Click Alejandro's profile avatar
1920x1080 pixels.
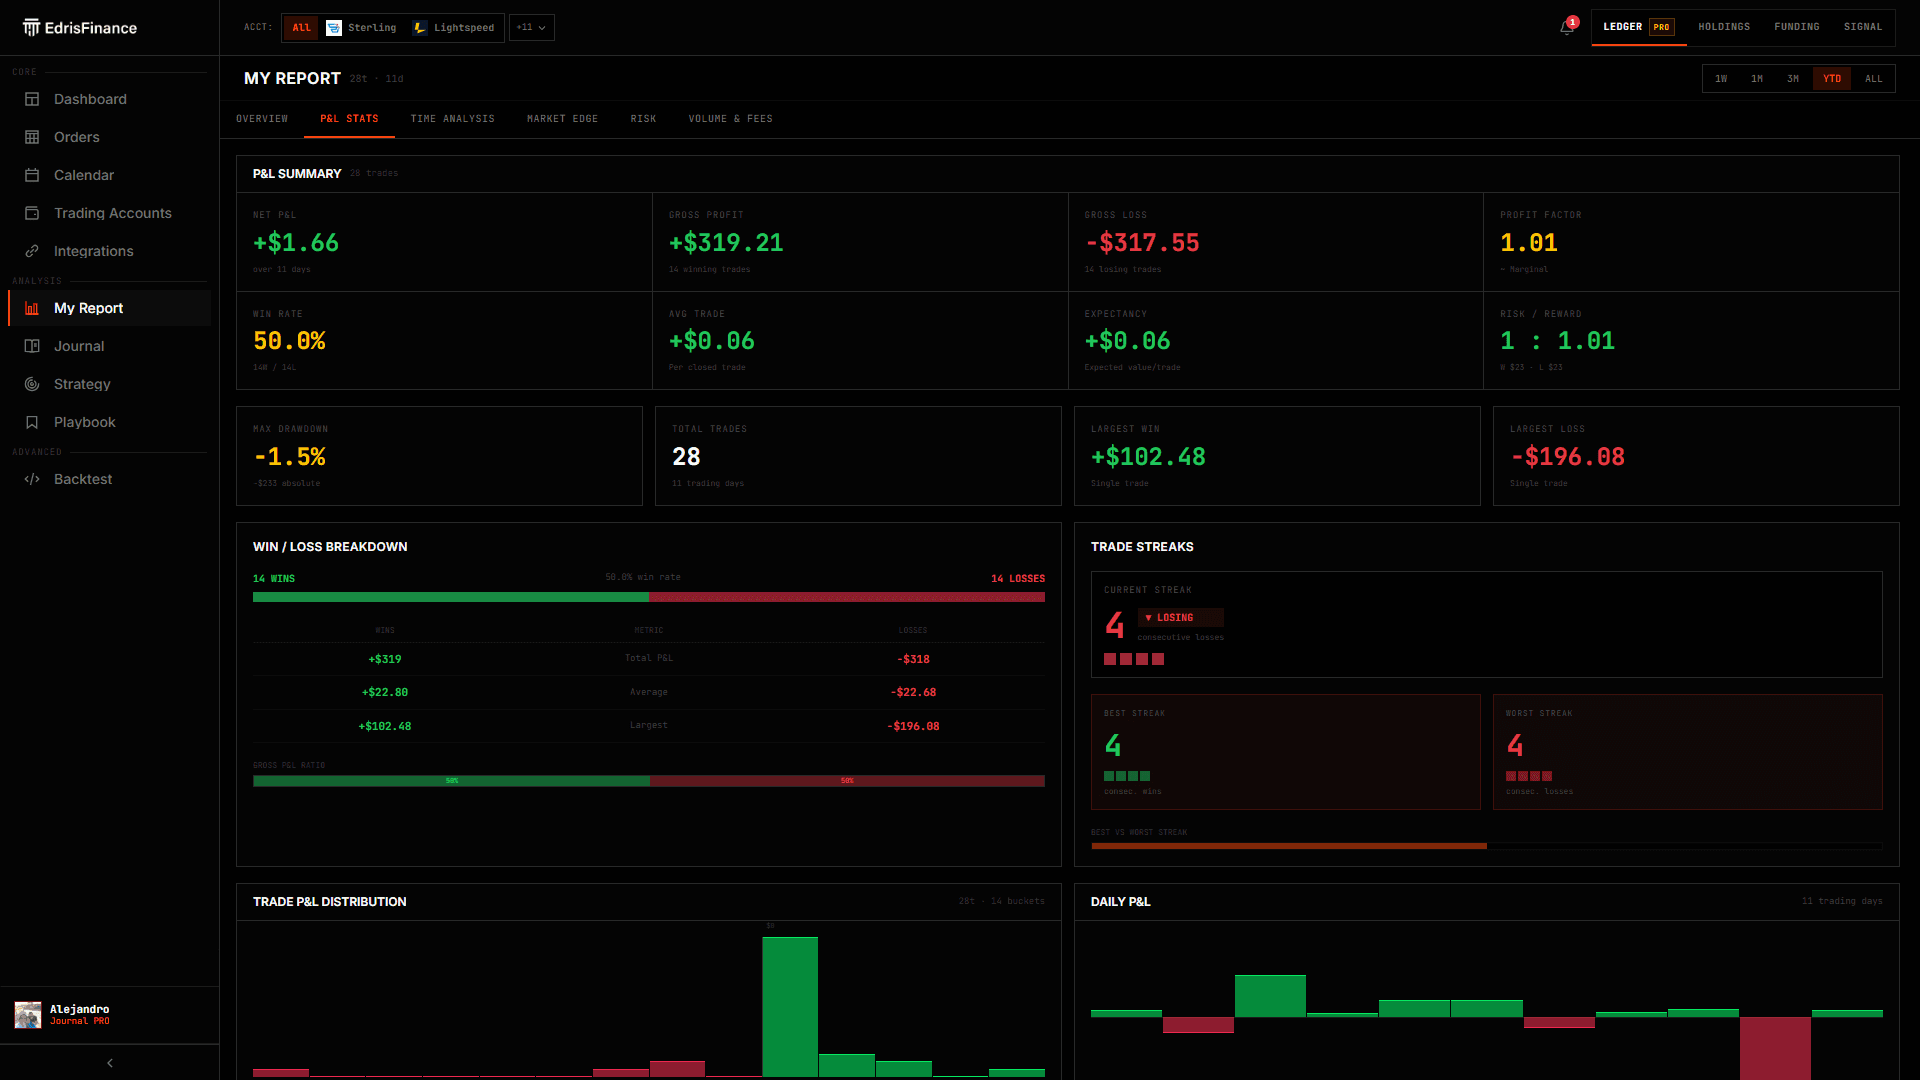pos(28,1015)
